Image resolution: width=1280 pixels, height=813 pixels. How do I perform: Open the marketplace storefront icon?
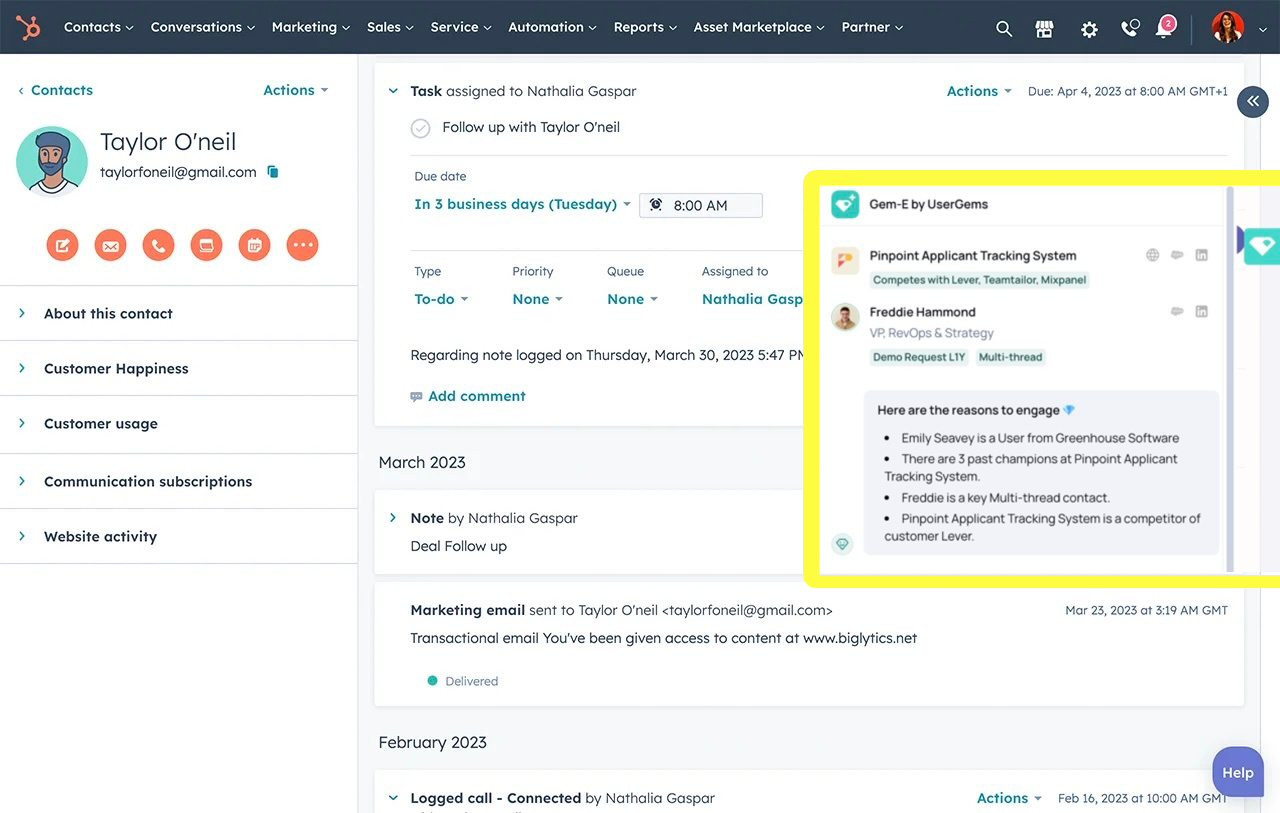[x=1045, y=29]
